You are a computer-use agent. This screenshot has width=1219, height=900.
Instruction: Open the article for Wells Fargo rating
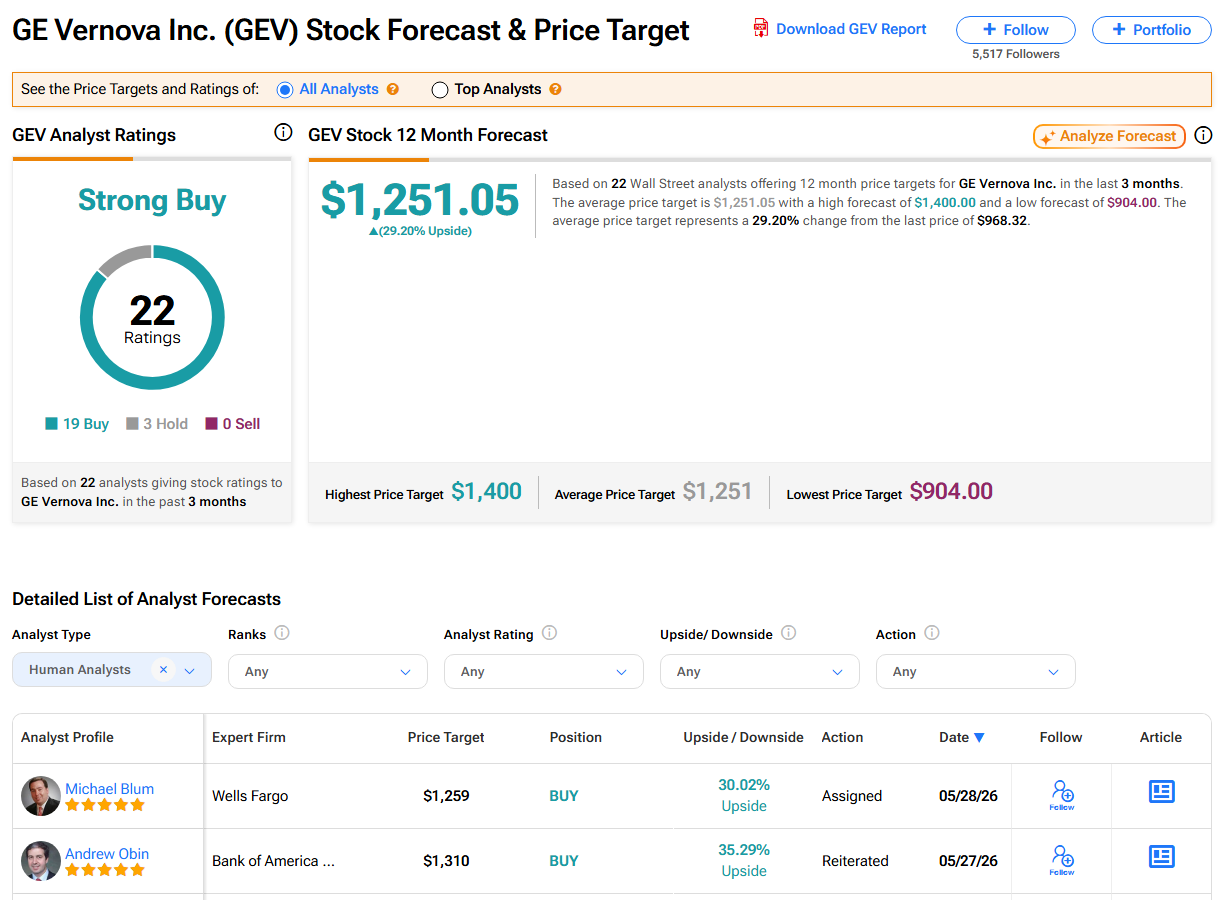[x=1161, y=792]
